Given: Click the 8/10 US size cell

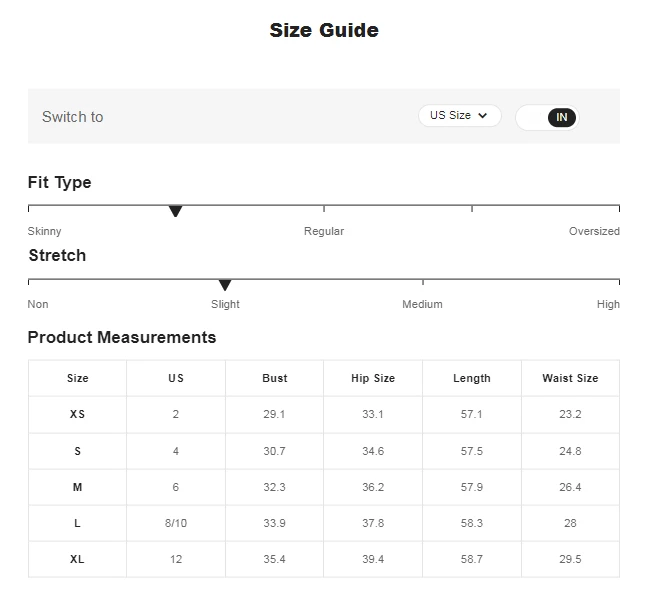Looking at the screenshot, I should click(x=176, y=523).
